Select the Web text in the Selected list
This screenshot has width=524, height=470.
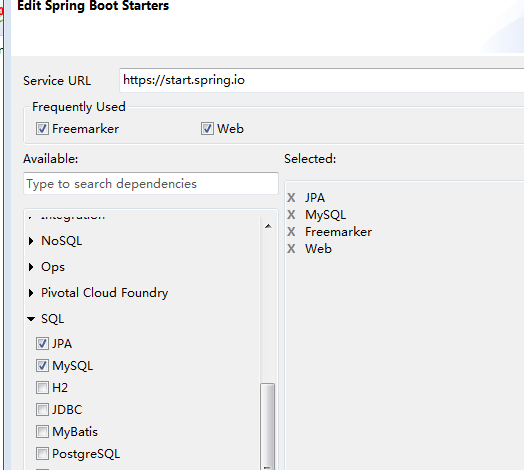click(x=318, y=249)
